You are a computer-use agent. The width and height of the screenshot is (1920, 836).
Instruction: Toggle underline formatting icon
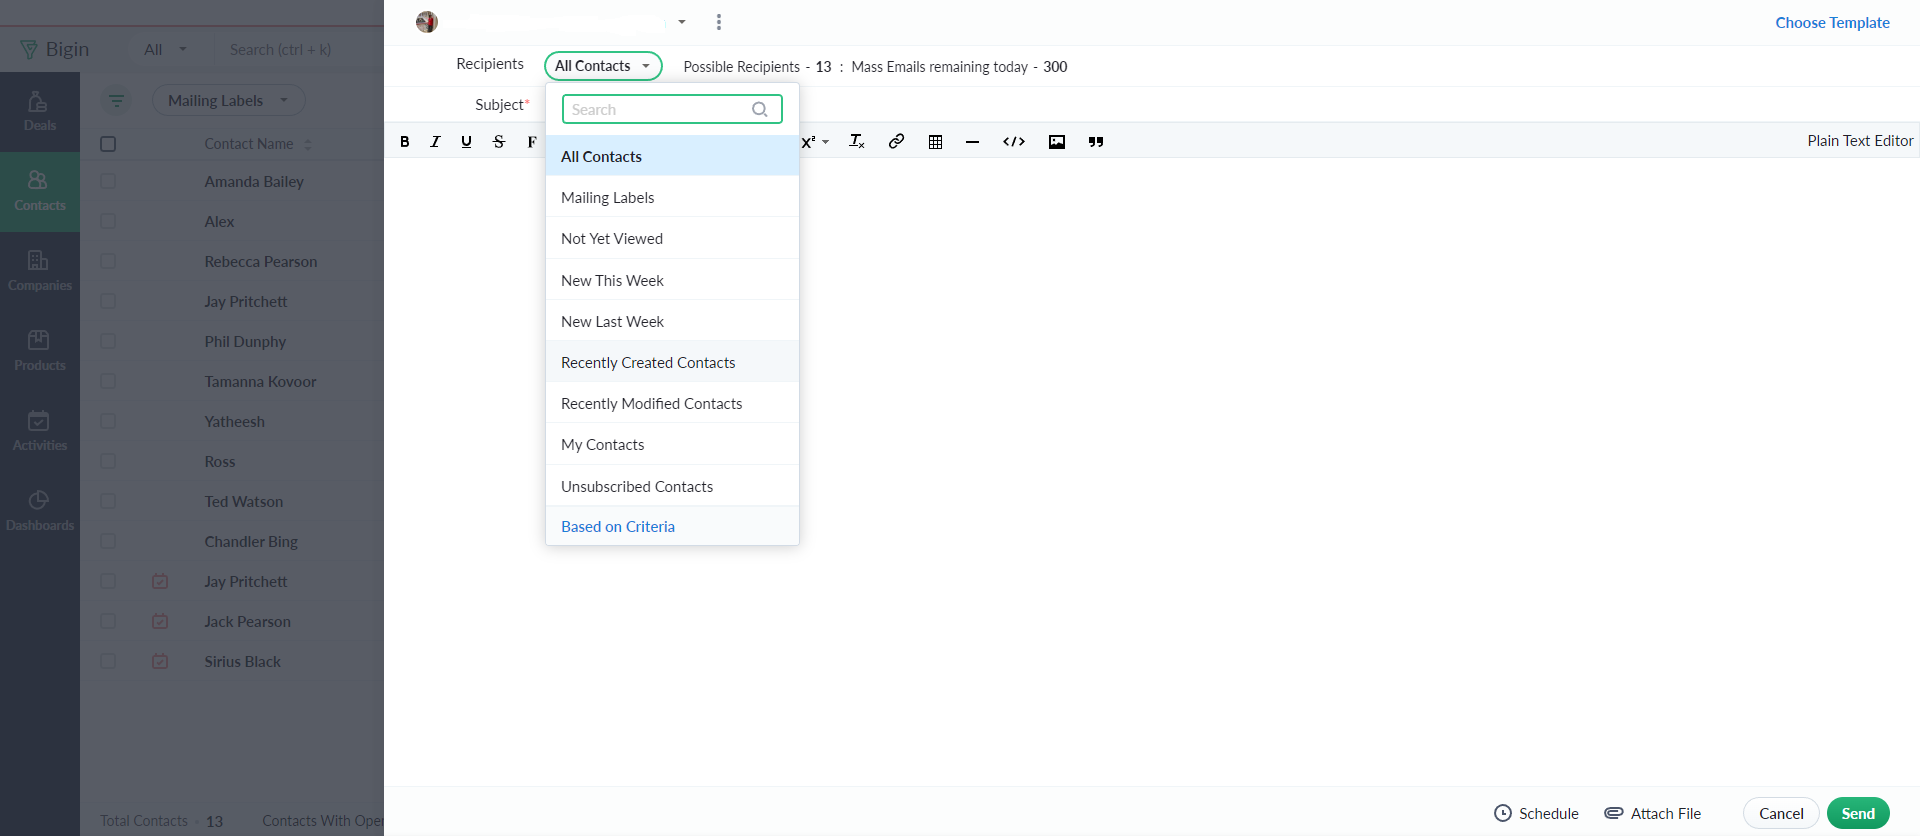point(466,142)
